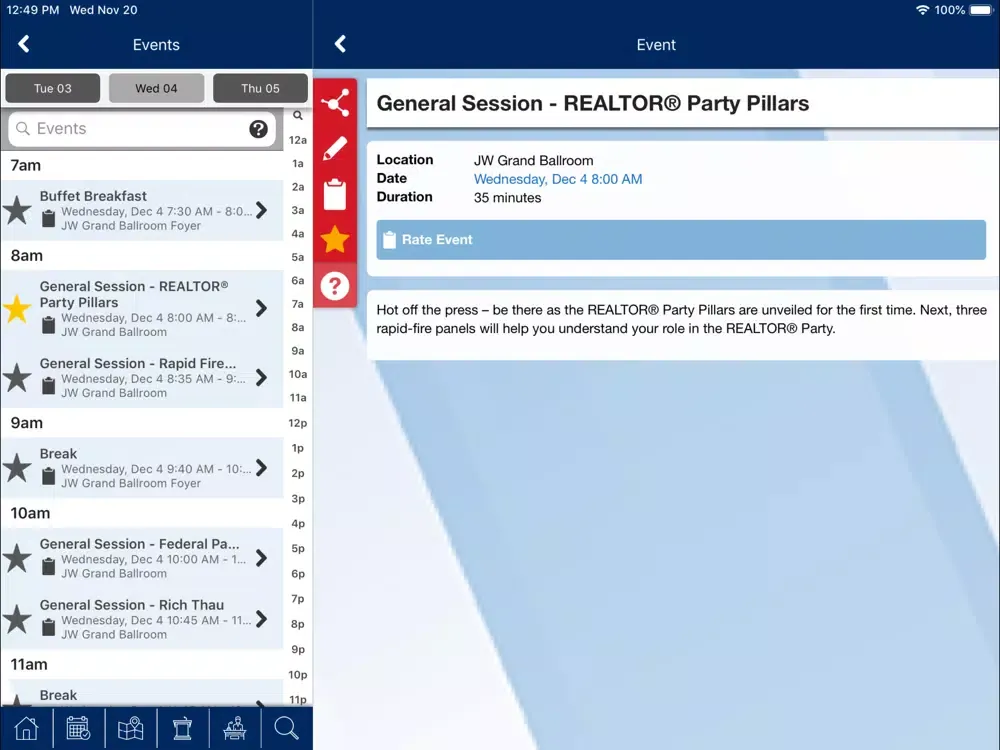The width and height of the screenshot is (1000, 750).
Task: Unfavorite the REALTOR Party Pillars list star
Action: 17,309
